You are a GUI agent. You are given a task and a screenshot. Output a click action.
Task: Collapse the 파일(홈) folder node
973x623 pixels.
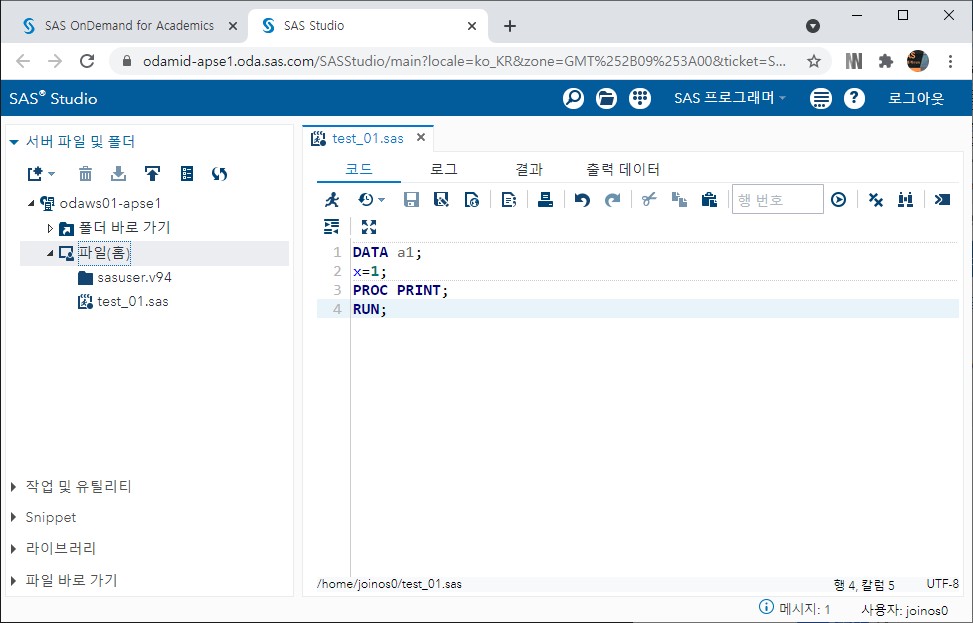[50, 253]
